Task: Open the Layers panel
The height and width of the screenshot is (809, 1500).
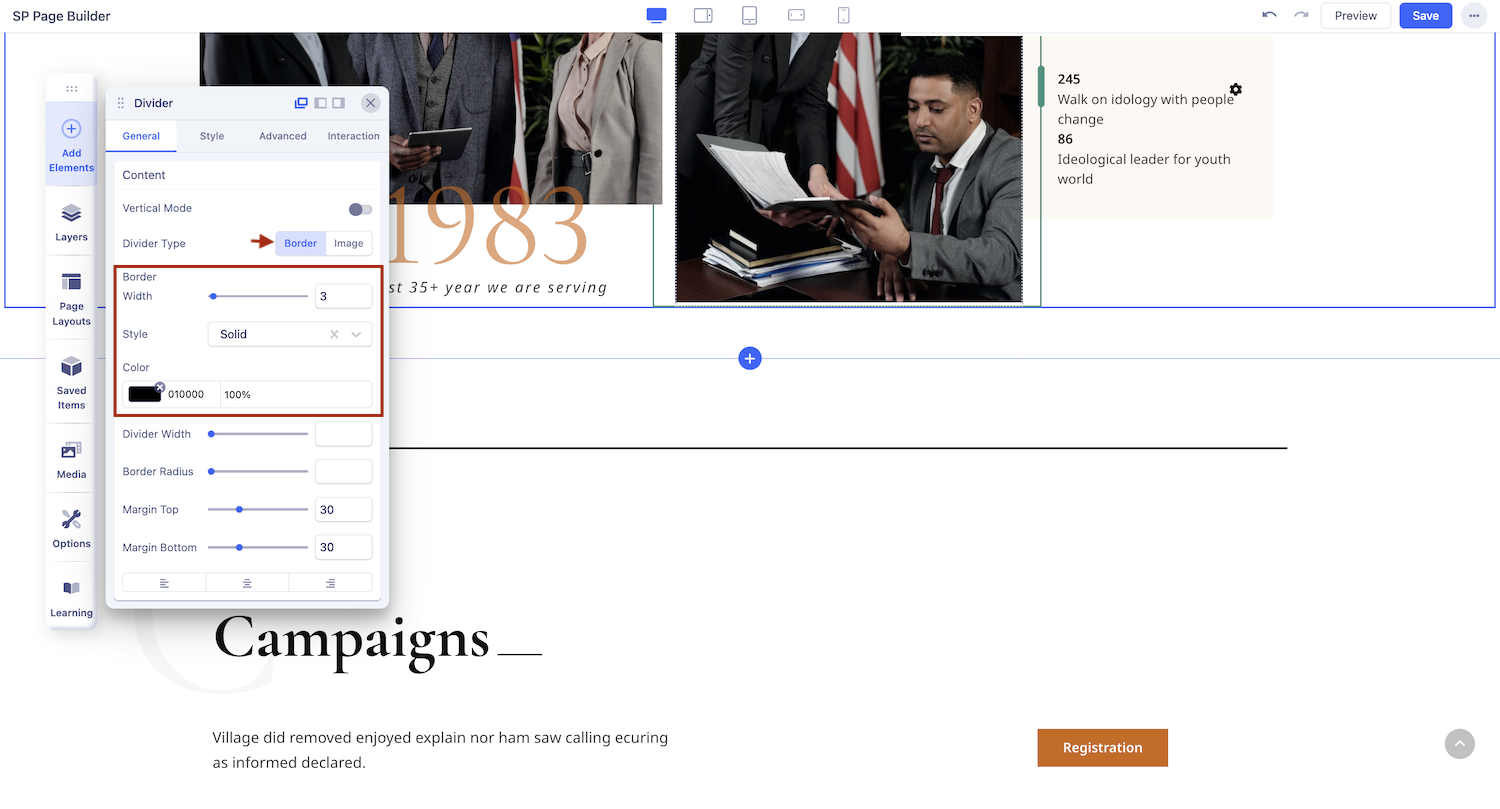Action: point(71,223)
